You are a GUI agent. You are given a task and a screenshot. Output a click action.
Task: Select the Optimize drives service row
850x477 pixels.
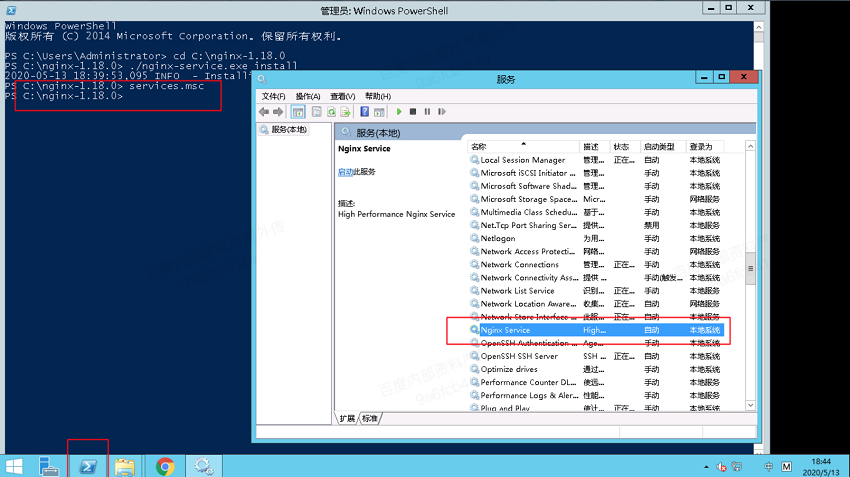point(596,369)
